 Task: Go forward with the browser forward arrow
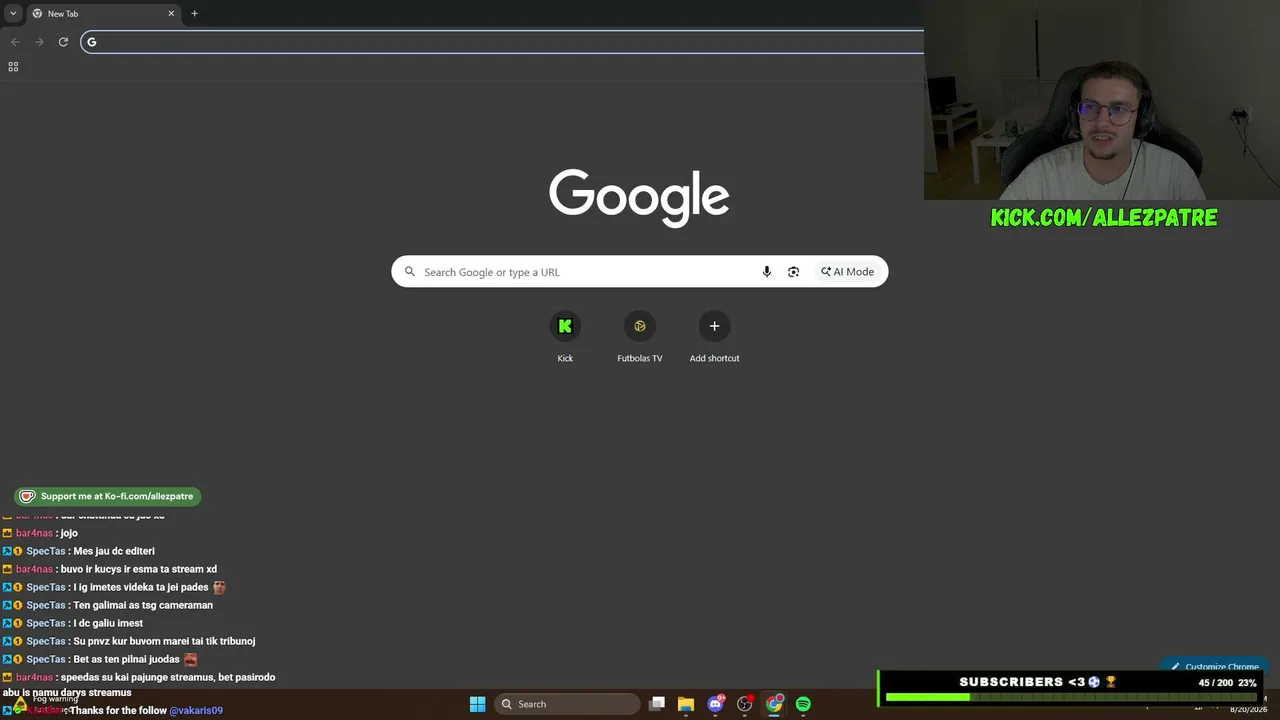[x=39, y=41]
